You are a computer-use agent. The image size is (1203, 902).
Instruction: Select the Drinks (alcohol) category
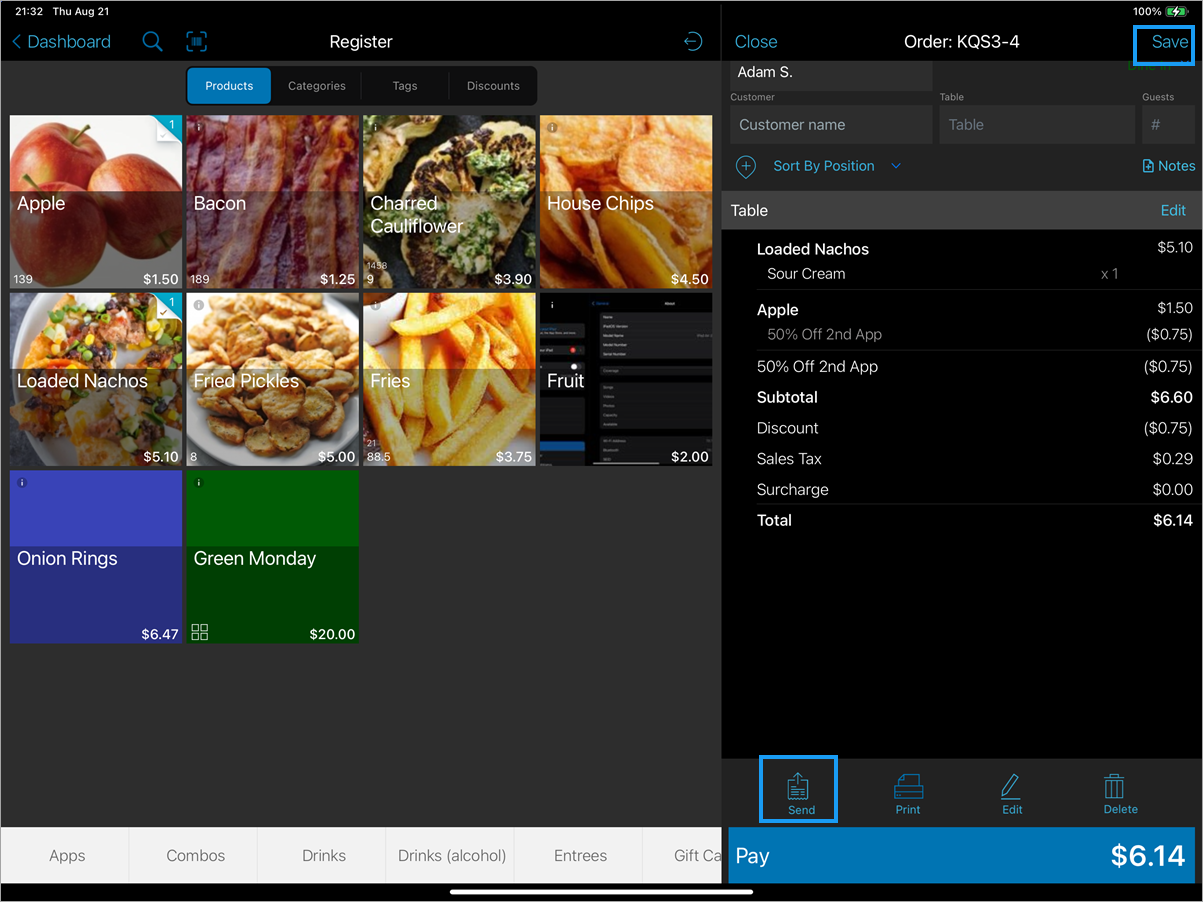point(452,855)
